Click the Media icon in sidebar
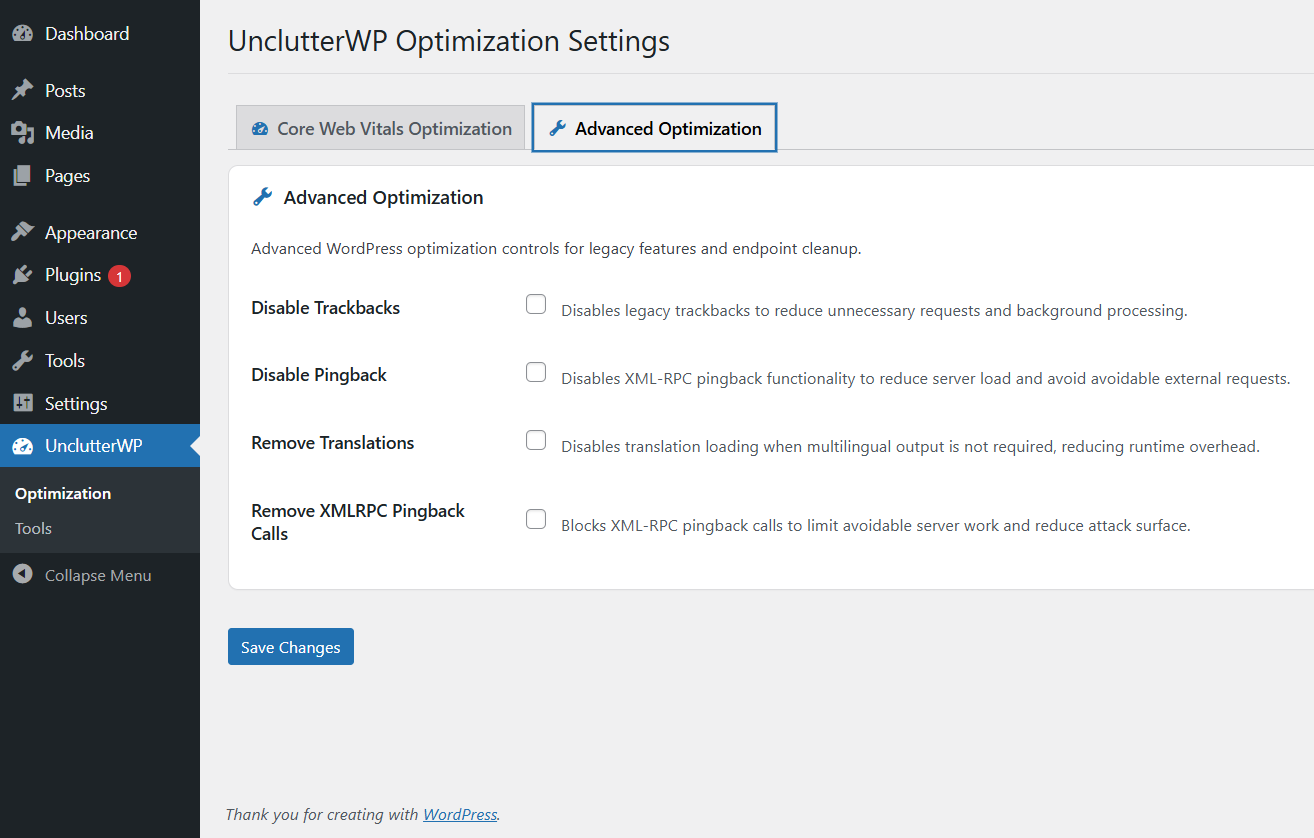The width and height of the screenshot is (1314, 838). point(22,133)
